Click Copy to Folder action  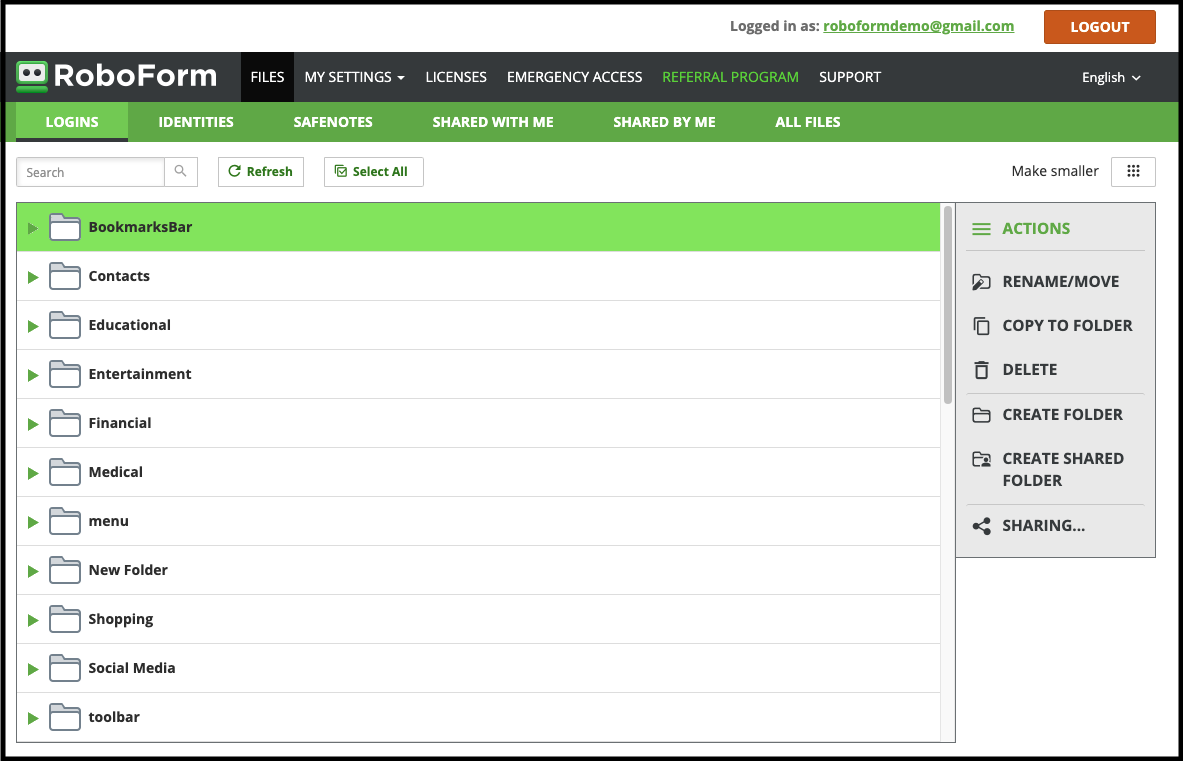coord(1067,325)
